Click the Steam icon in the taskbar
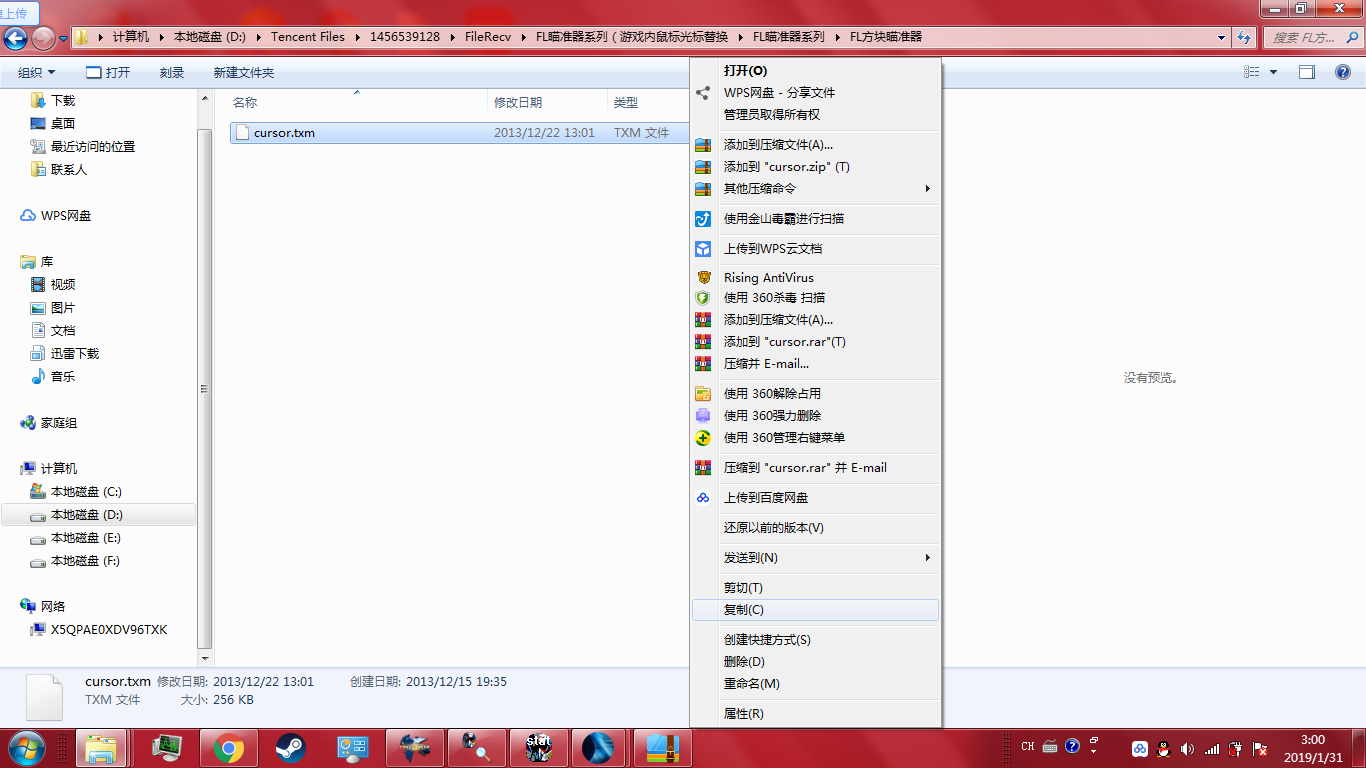The height and width of the screenshot is (768, 1366). [x=291, y=748]
